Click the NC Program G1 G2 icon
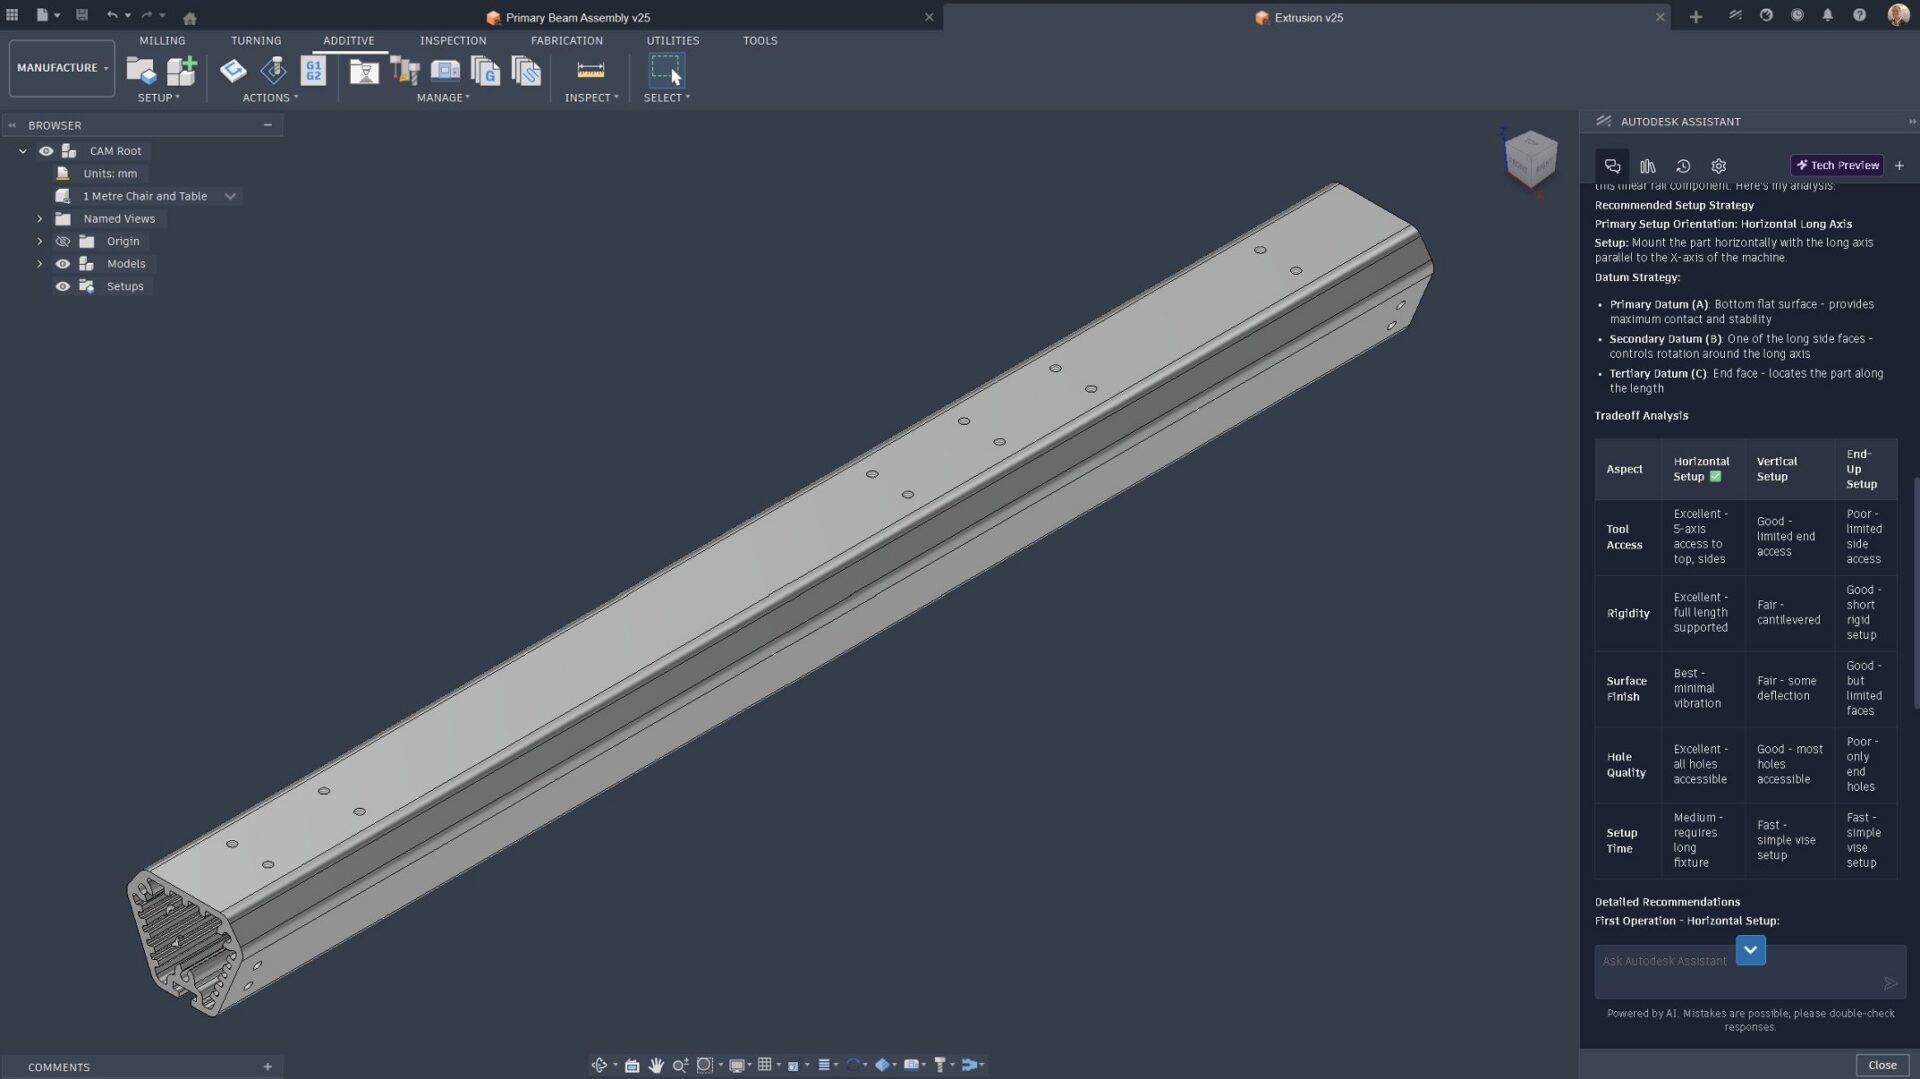Viewport: 1920px width, 1079px height. coord(313,70)
